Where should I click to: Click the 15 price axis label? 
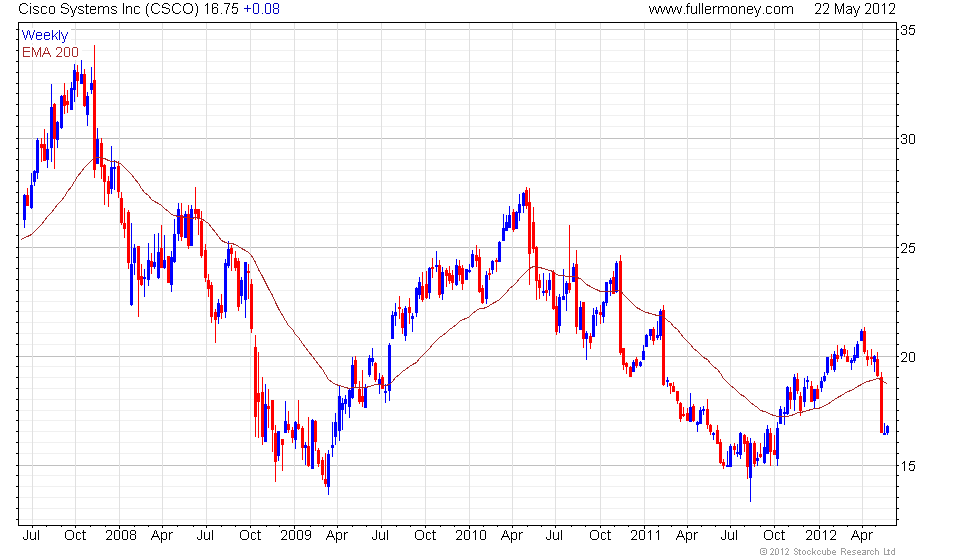[x=908, y=466]
